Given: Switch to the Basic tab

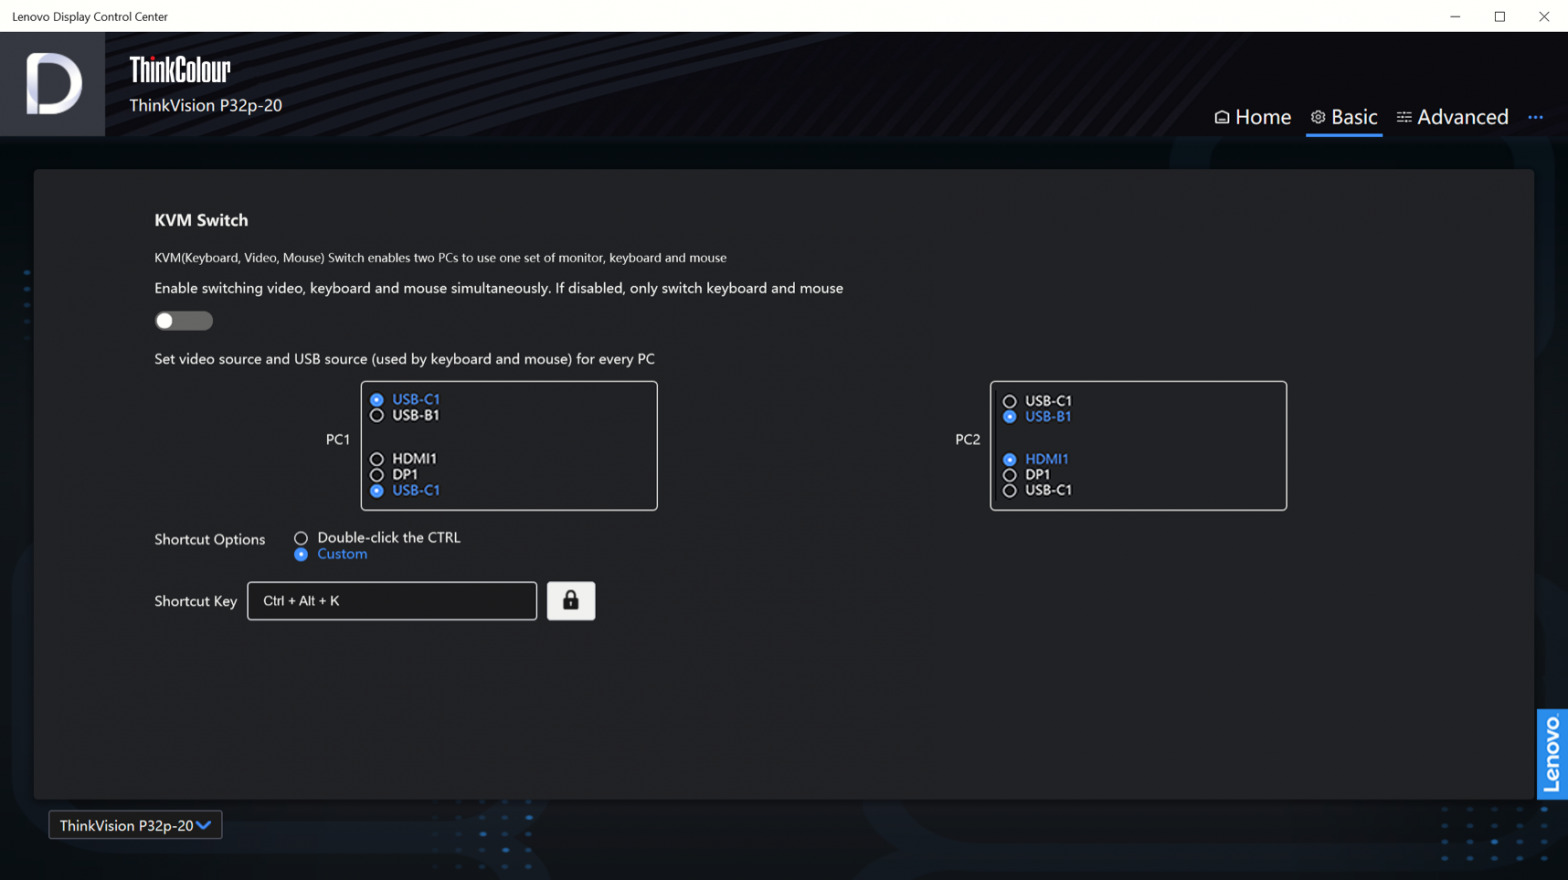Looking at the screenshot, I should (1344, 117).
